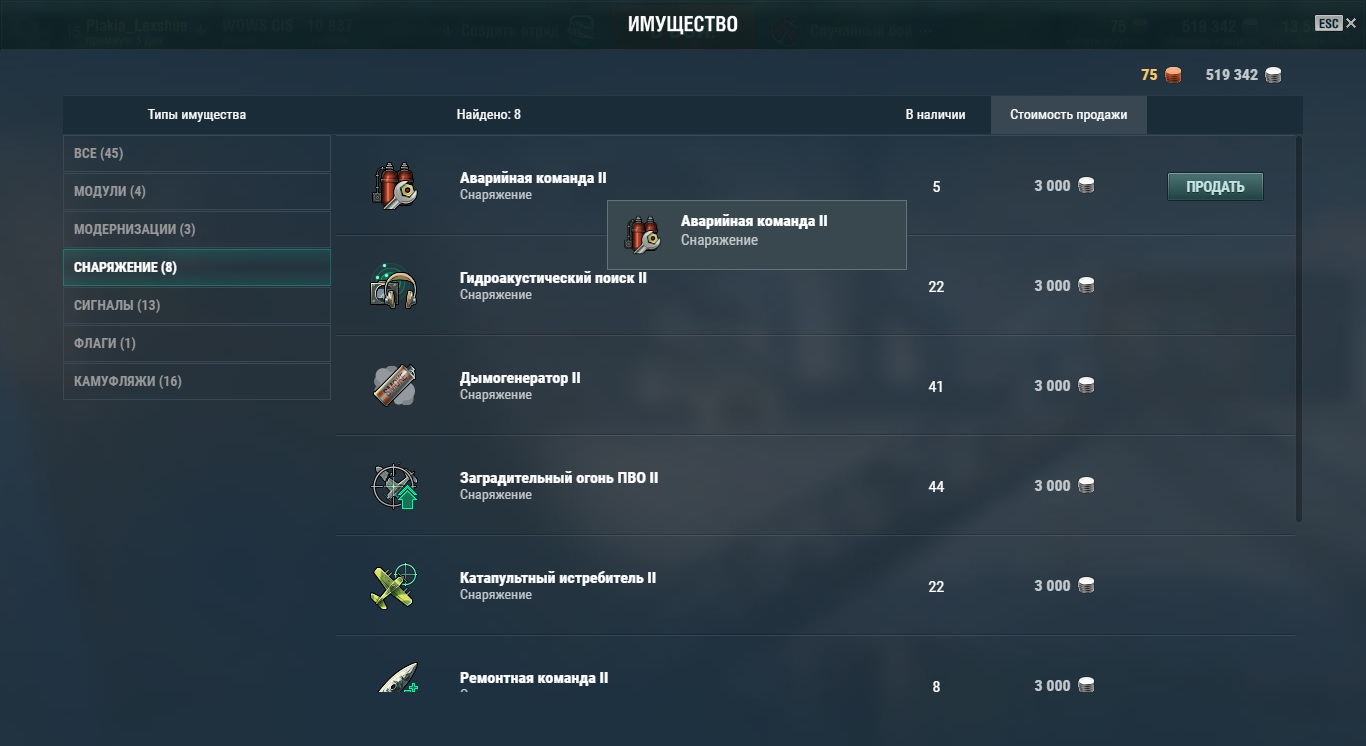Click the silver credits icon next to 519 342
The image size is (1366, 746).
pyautogui.click(x=1273, y=75)
